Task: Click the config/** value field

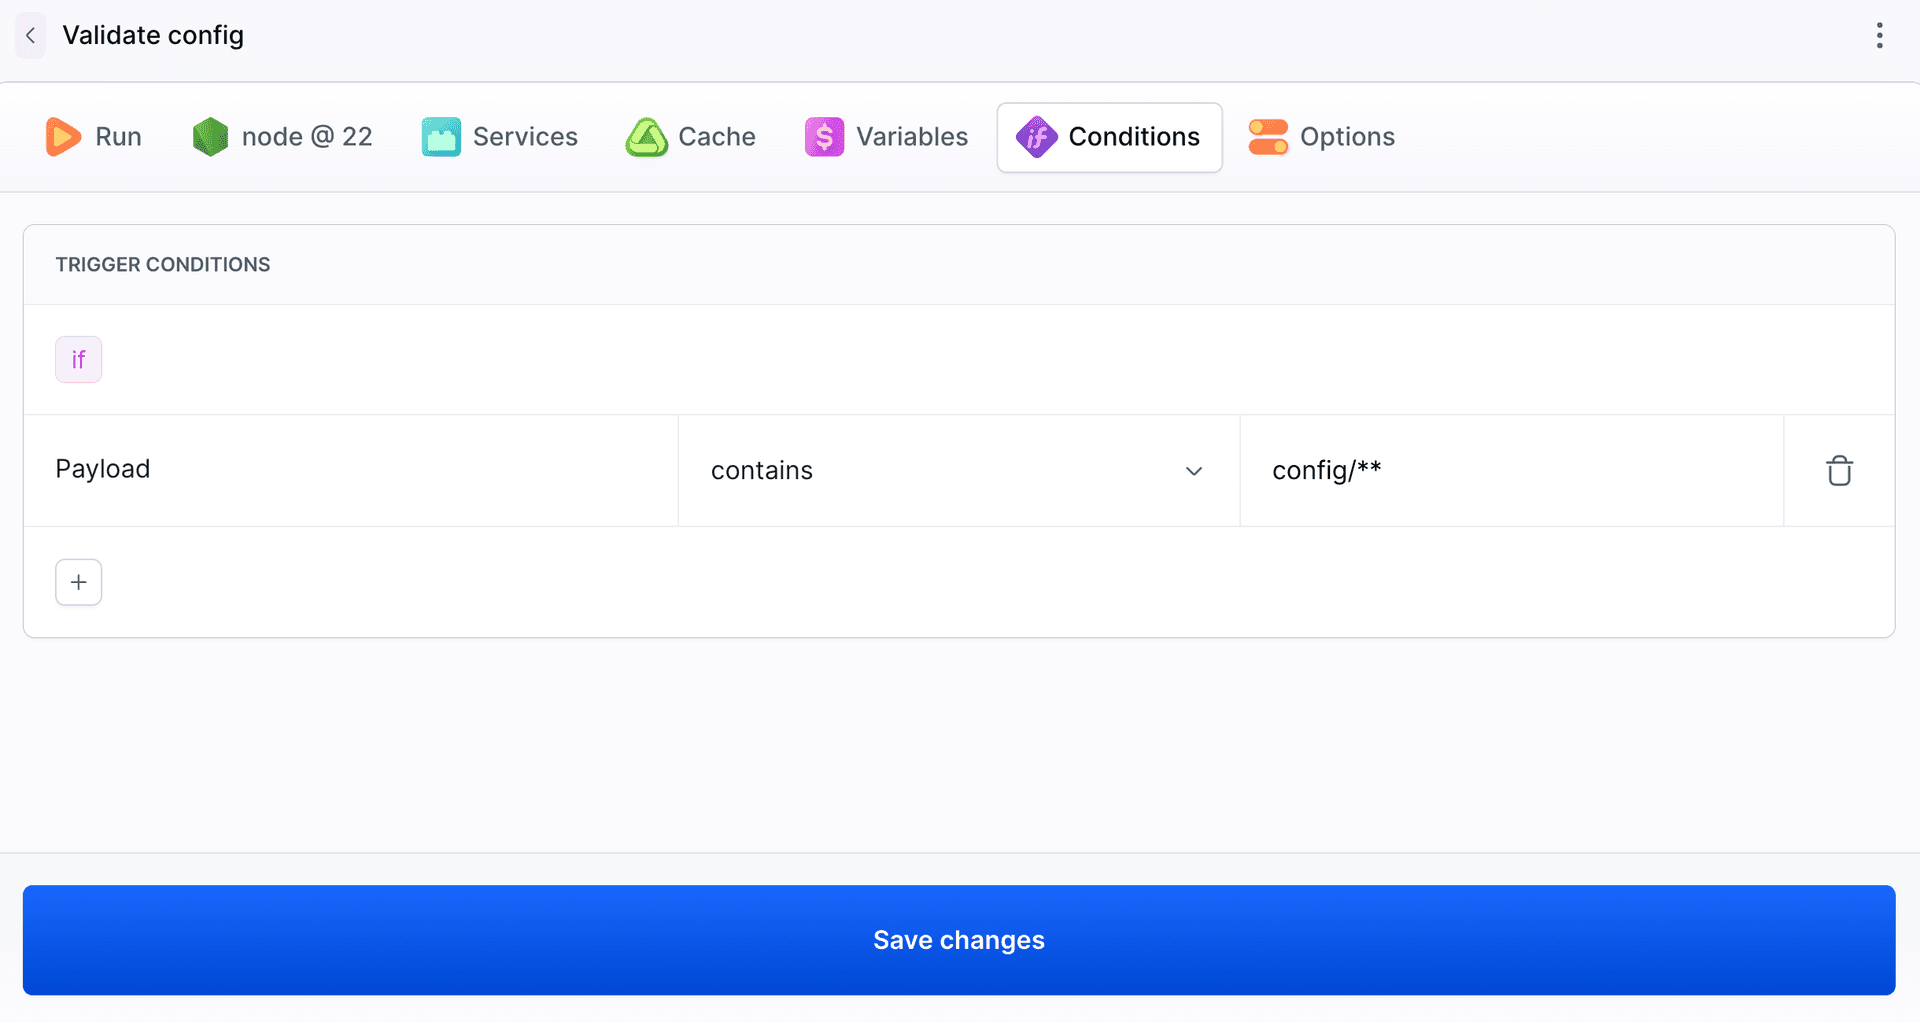Action: 1512,471
